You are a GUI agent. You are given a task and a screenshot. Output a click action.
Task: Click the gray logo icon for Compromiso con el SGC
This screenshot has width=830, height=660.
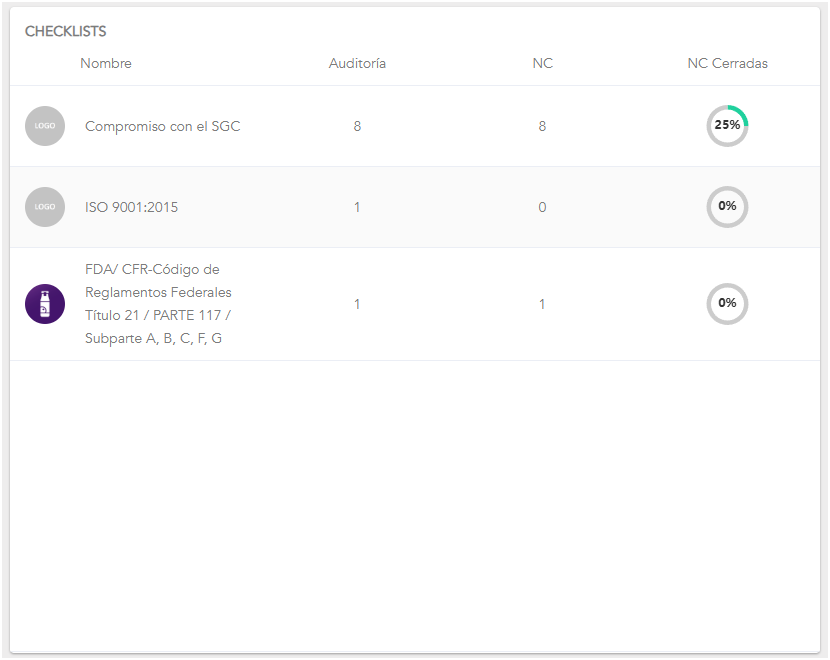pos(45,126)
